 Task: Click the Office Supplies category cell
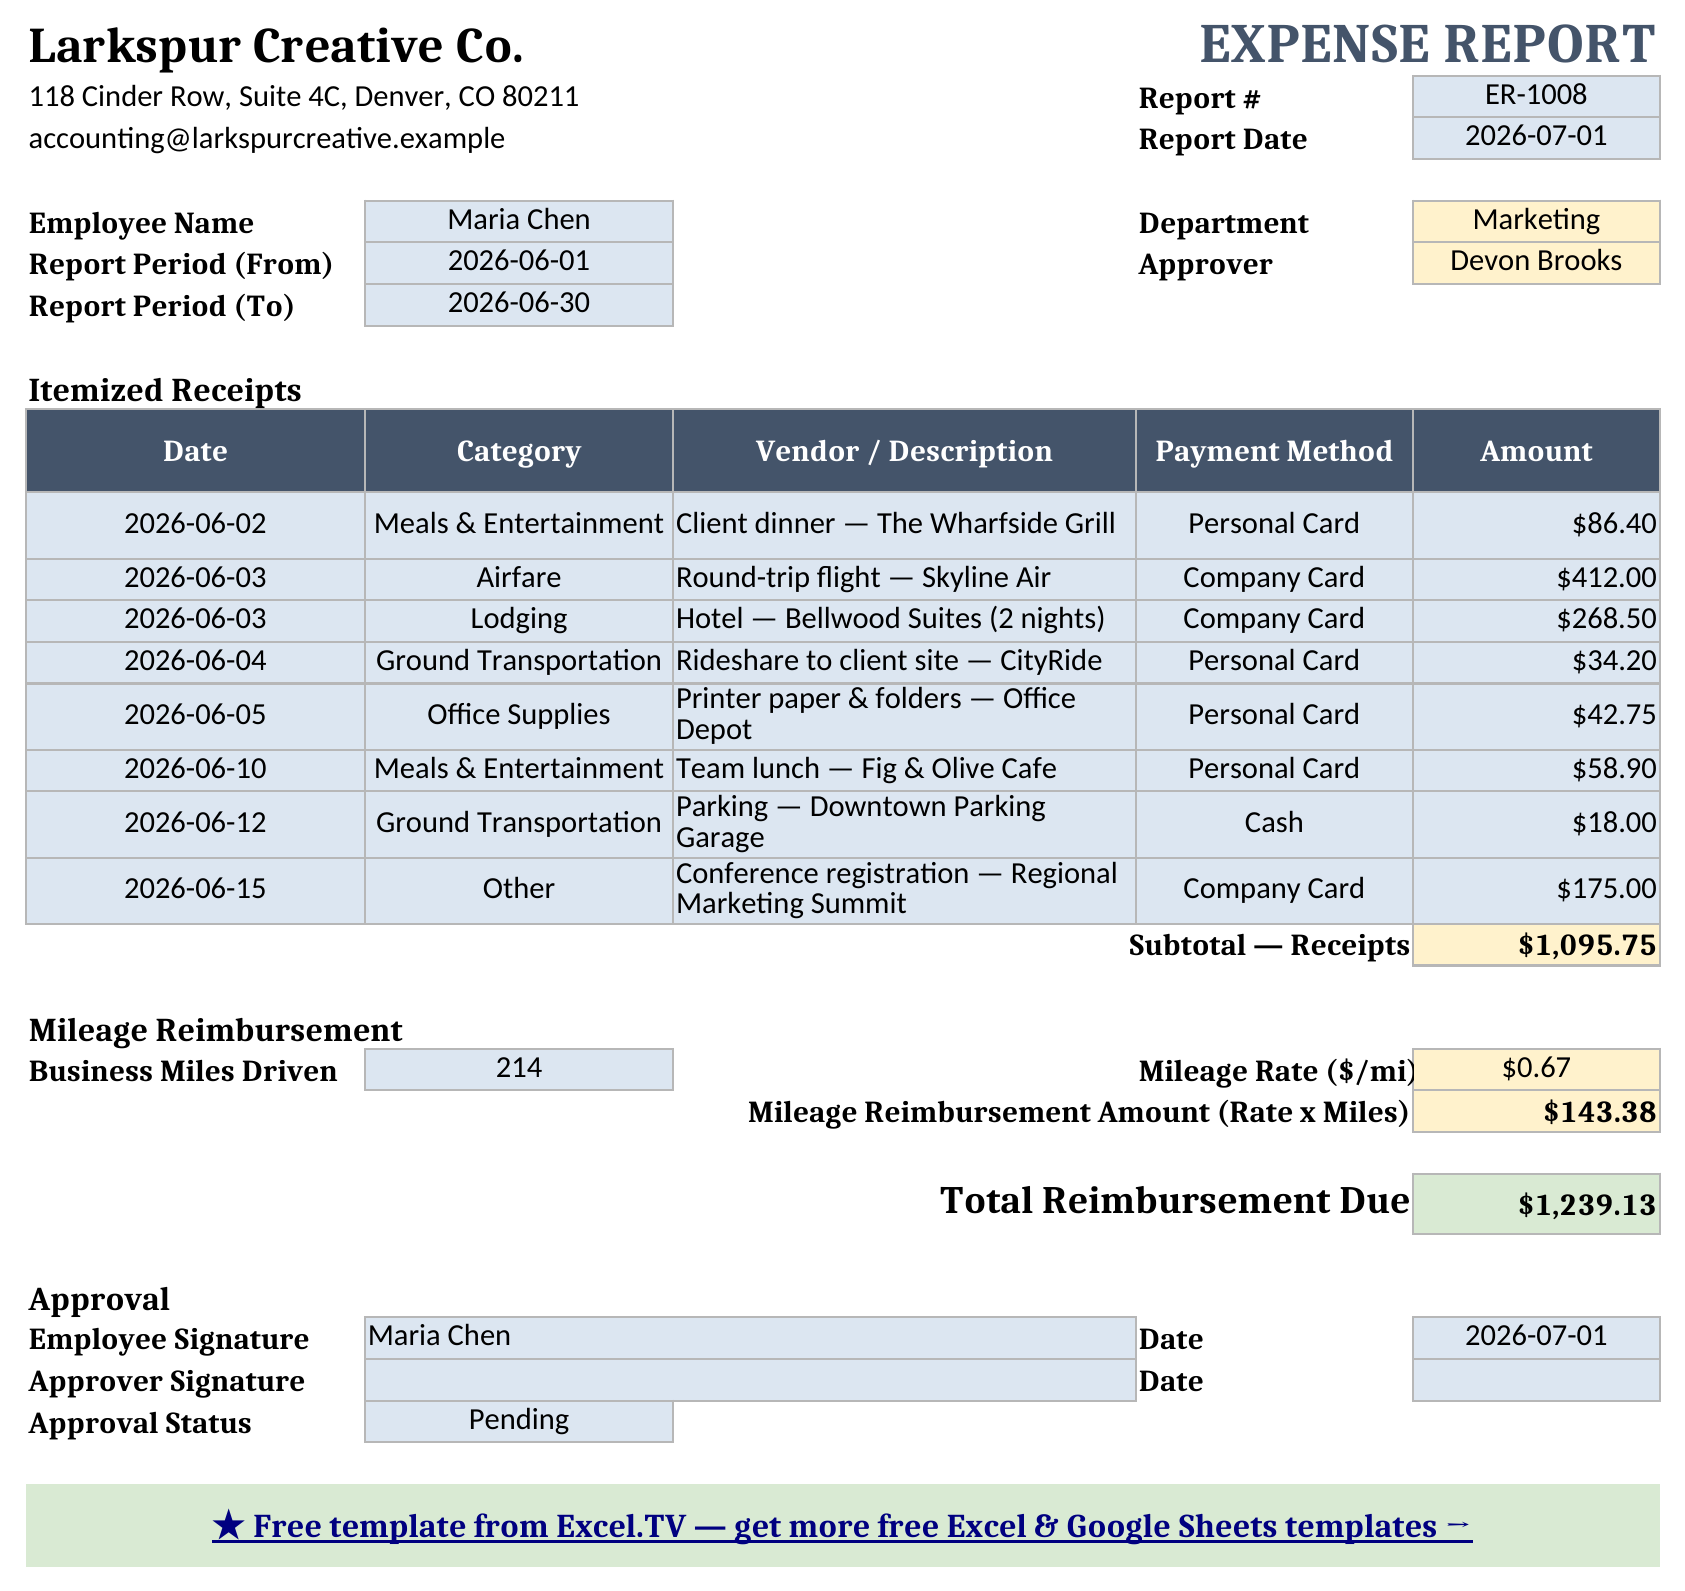pos(519,716)
